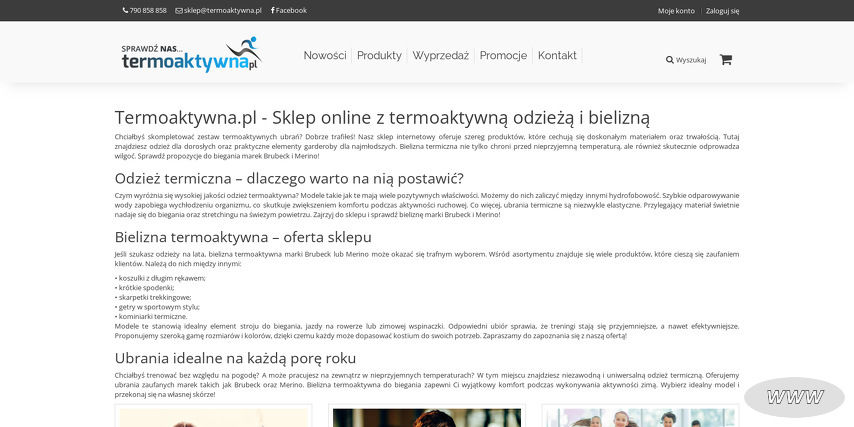Viewport: 854px width, 427px height.
Task: Click list item kominiarki termiczne
Action: (x=151, y=316)
